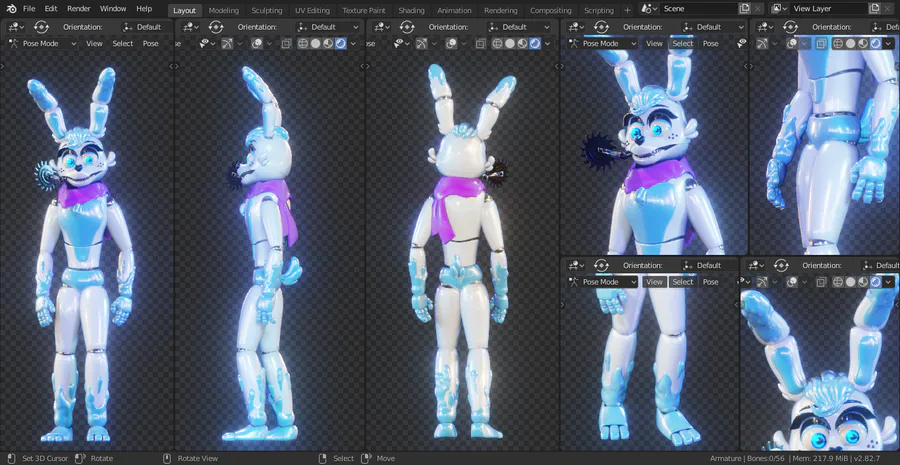Expand shading options arrow in back-view viewport
The height and width of the screenshot is (465, 900).
[x=548, y=44]
